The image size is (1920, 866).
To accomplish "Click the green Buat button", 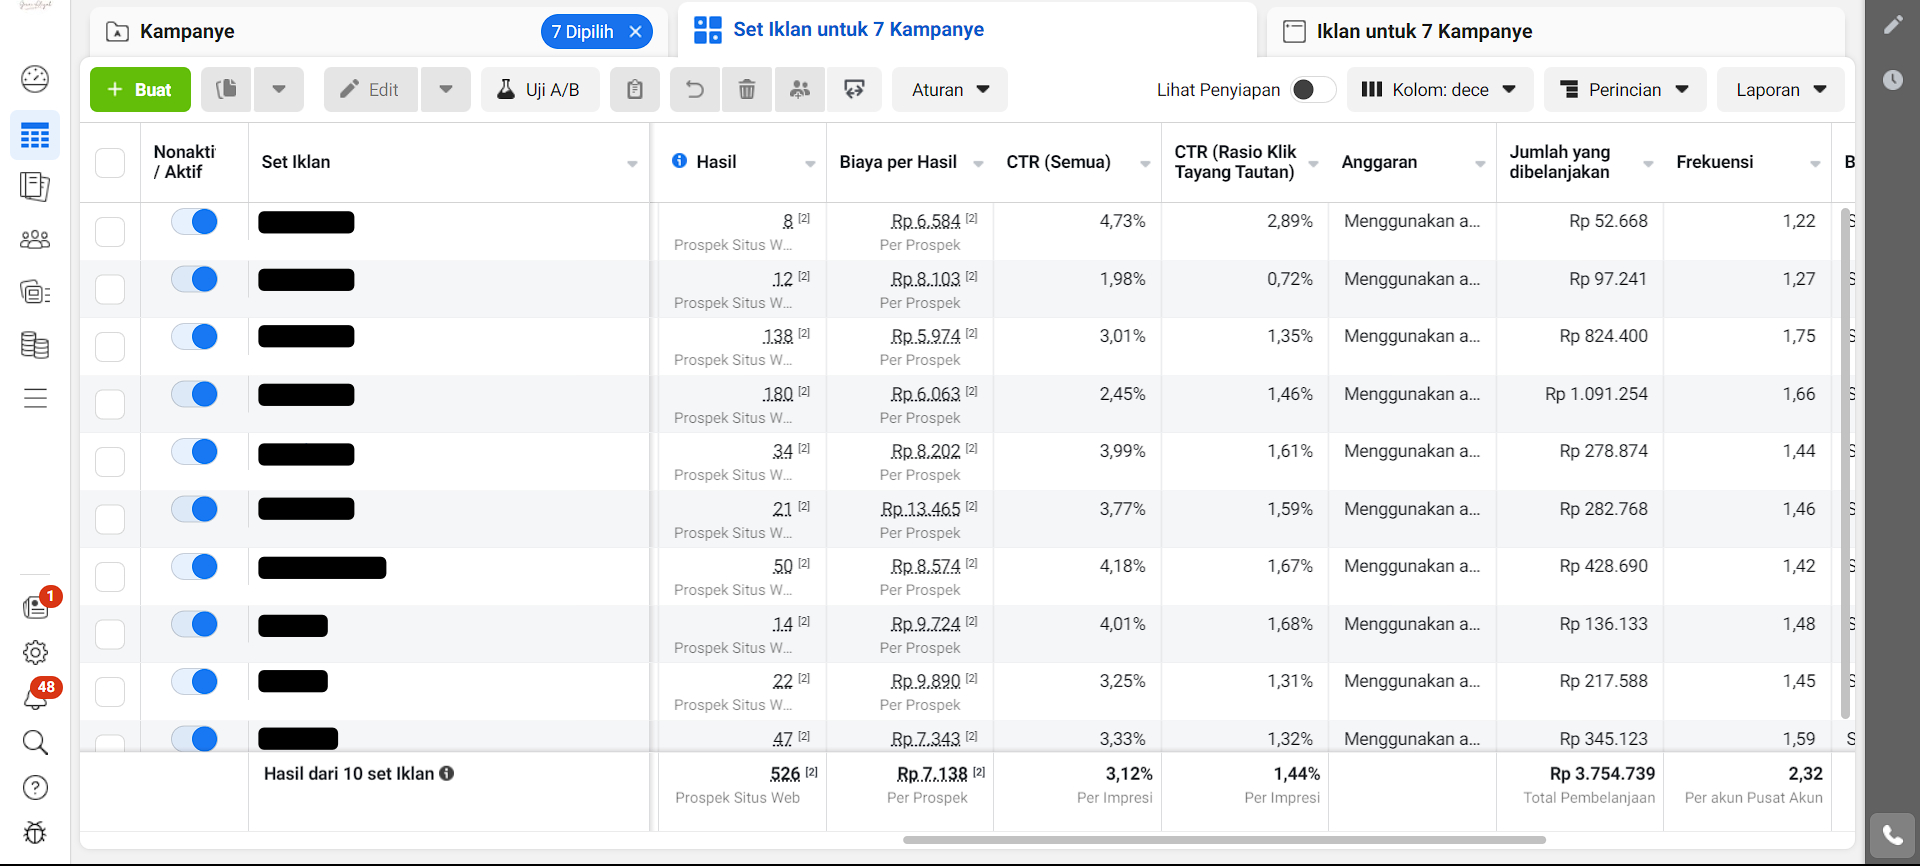I will [140, 90].
